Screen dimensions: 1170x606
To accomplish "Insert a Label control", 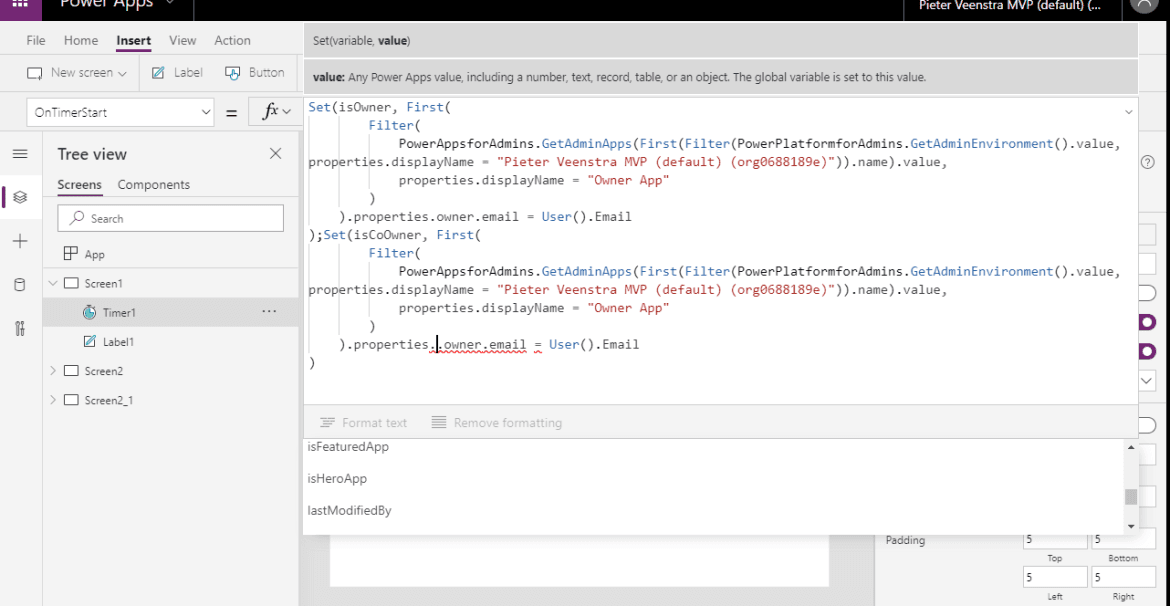I will (177, 72).
